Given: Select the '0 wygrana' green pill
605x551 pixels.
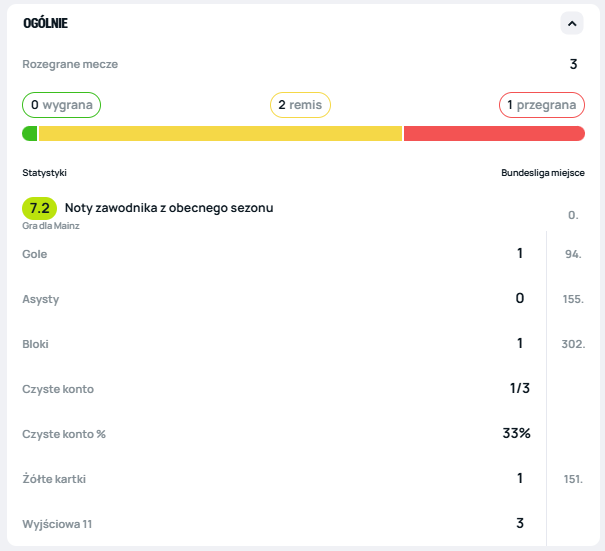Looking at the screenshot, I should [62, 104].
